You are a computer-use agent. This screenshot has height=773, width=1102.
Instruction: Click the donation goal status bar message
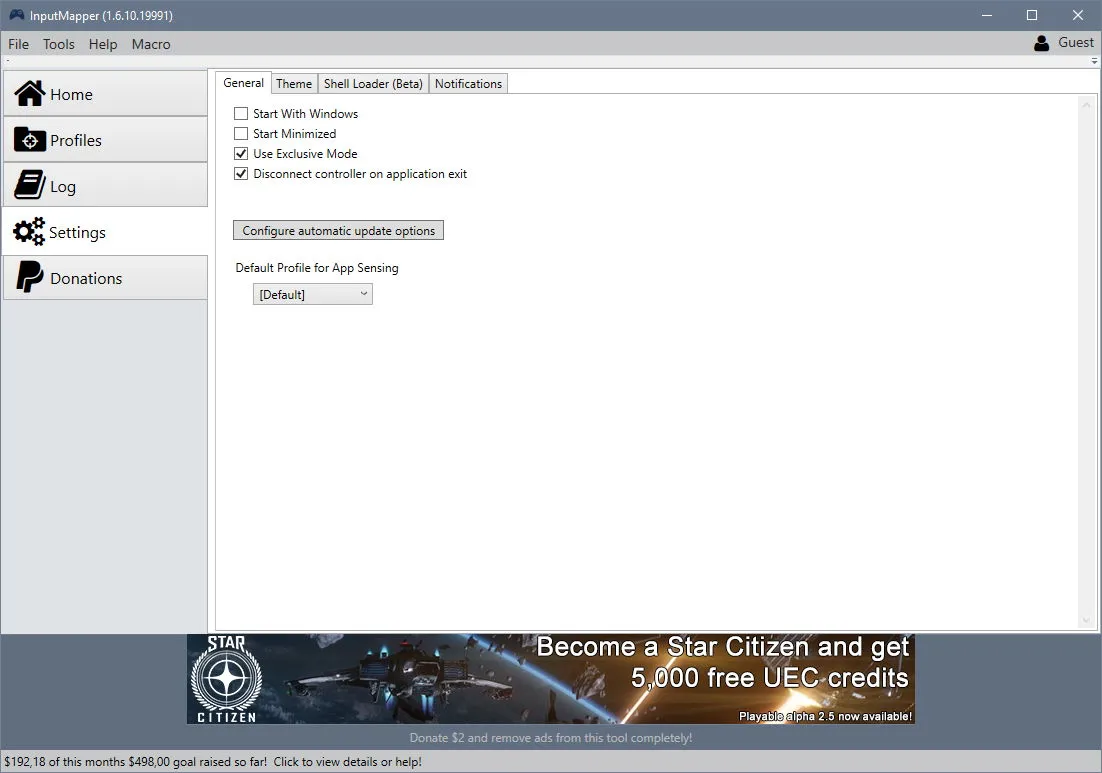[x=213, y=762]
